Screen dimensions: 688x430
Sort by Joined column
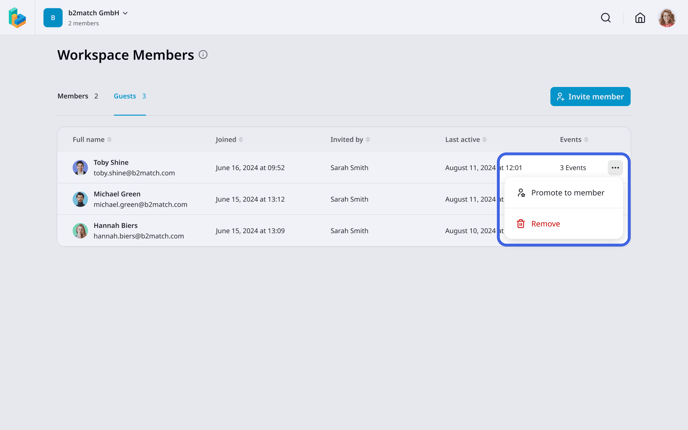tap(229, 140)
